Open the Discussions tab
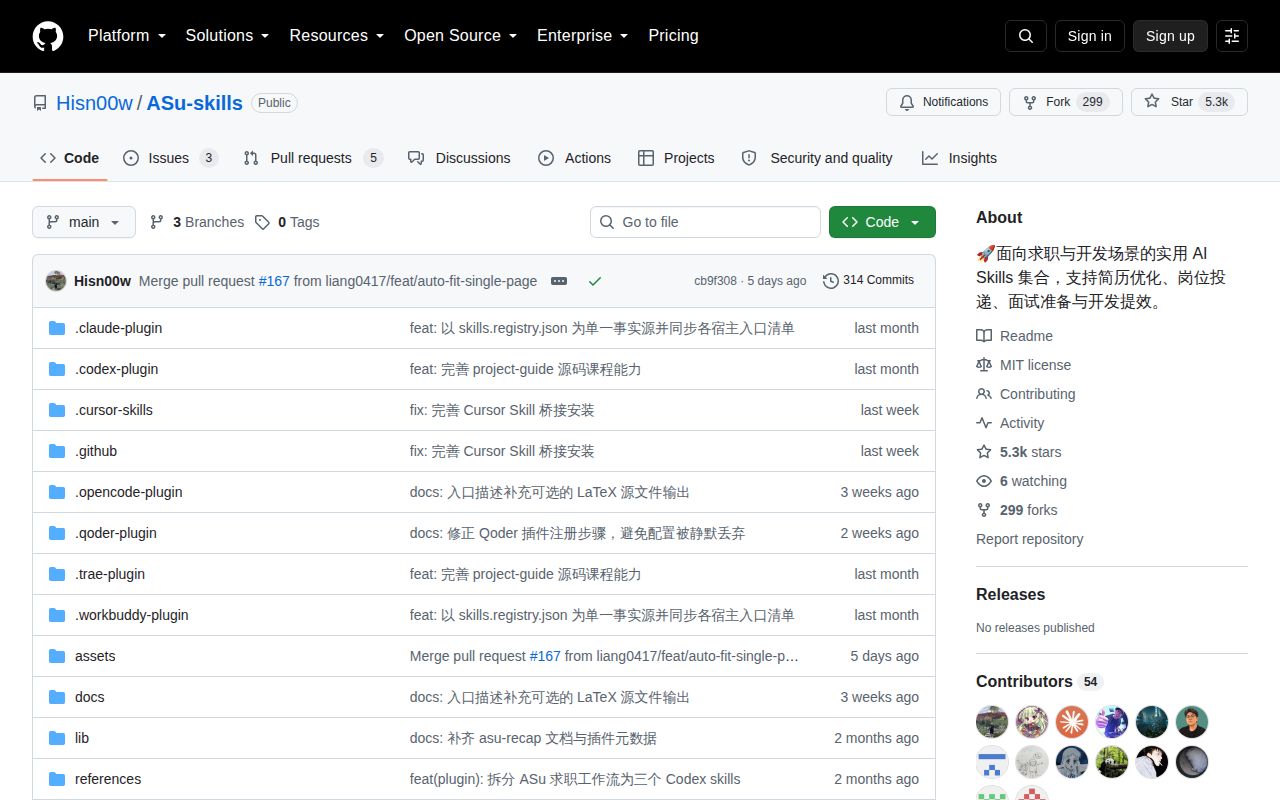Viewport: 1280px width, 800px height. coord(459,158)
